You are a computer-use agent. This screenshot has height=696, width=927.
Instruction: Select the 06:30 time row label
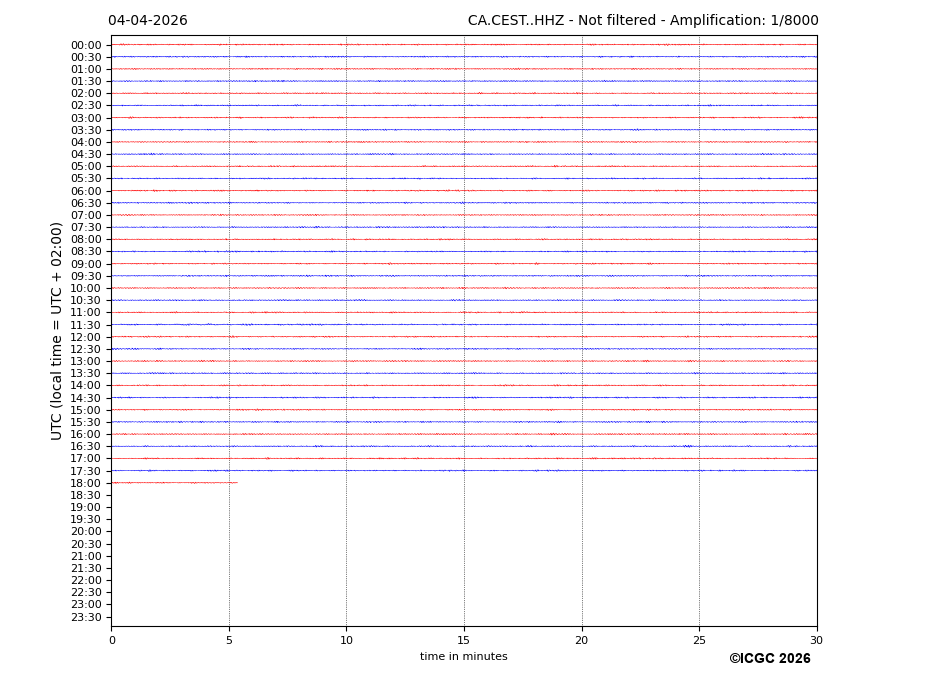[x=85, y=203]
